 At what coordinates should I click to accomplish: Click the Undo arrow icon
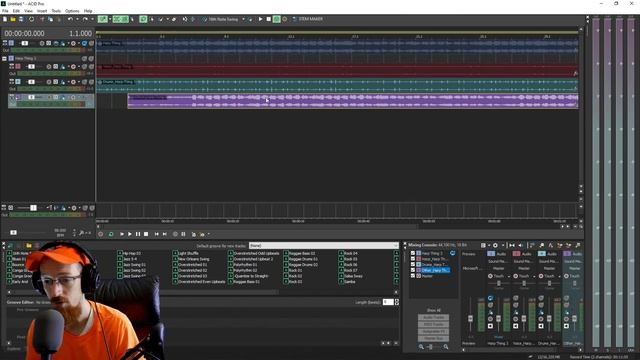click(70, 19)
